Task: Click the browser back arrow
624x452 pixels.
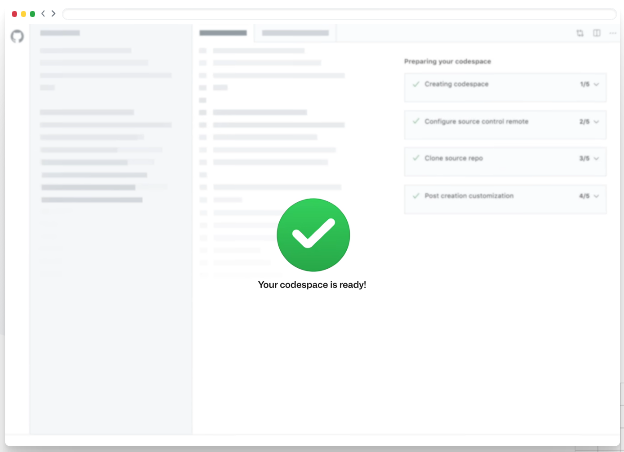Action: click(43, 14)
